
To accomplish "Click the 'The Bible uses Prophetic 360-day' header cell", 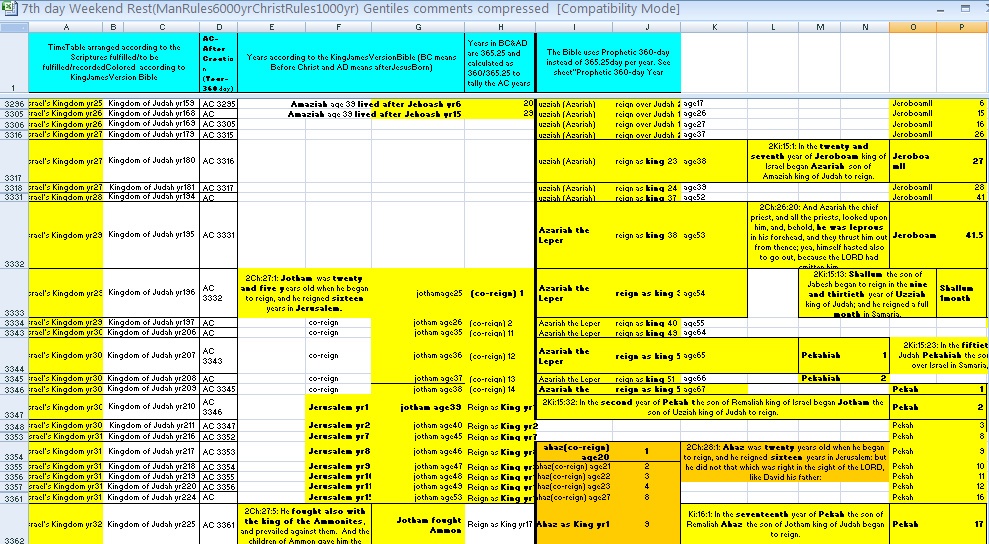I will click(x=609, y=62).
